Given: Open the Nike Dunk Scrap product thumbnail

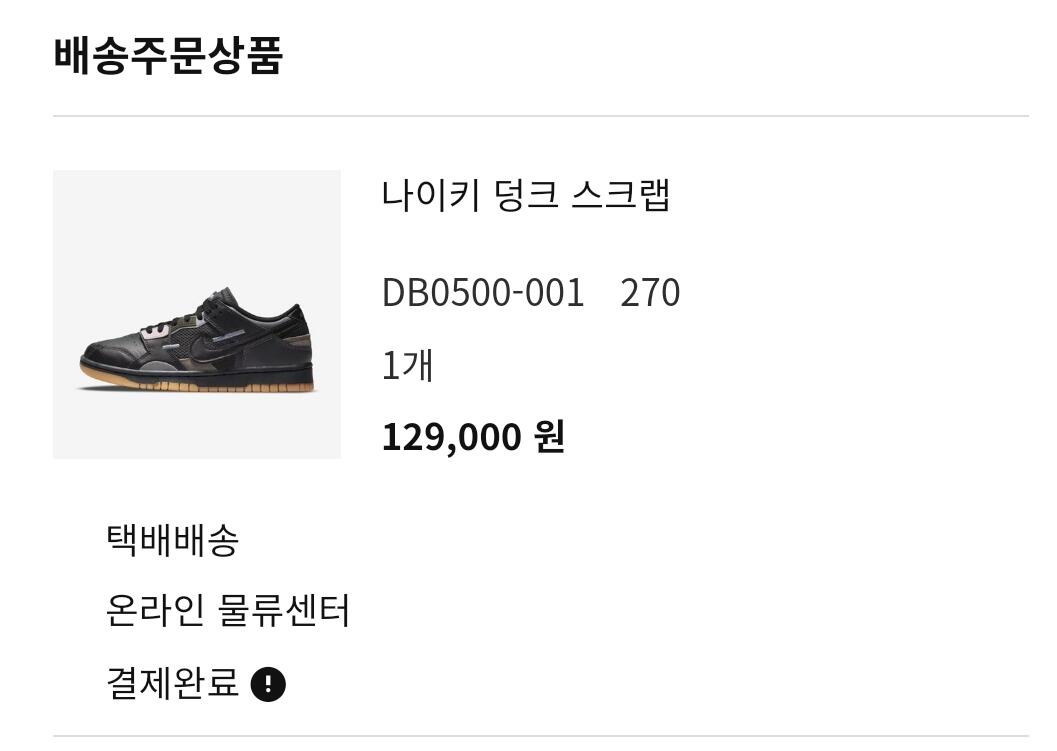Looking at the screenshot, I should (197, 314).
